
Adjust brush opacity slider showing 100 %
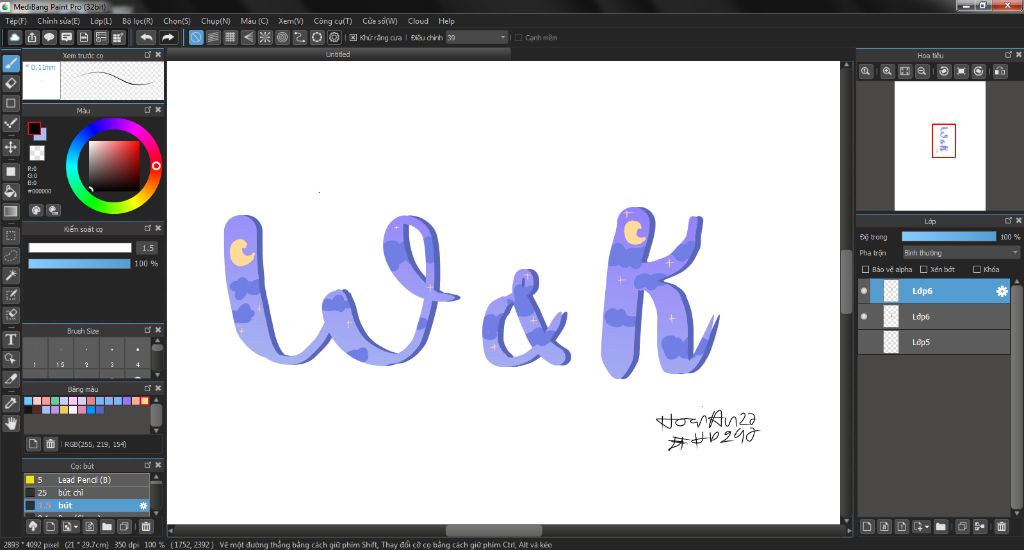79,264
